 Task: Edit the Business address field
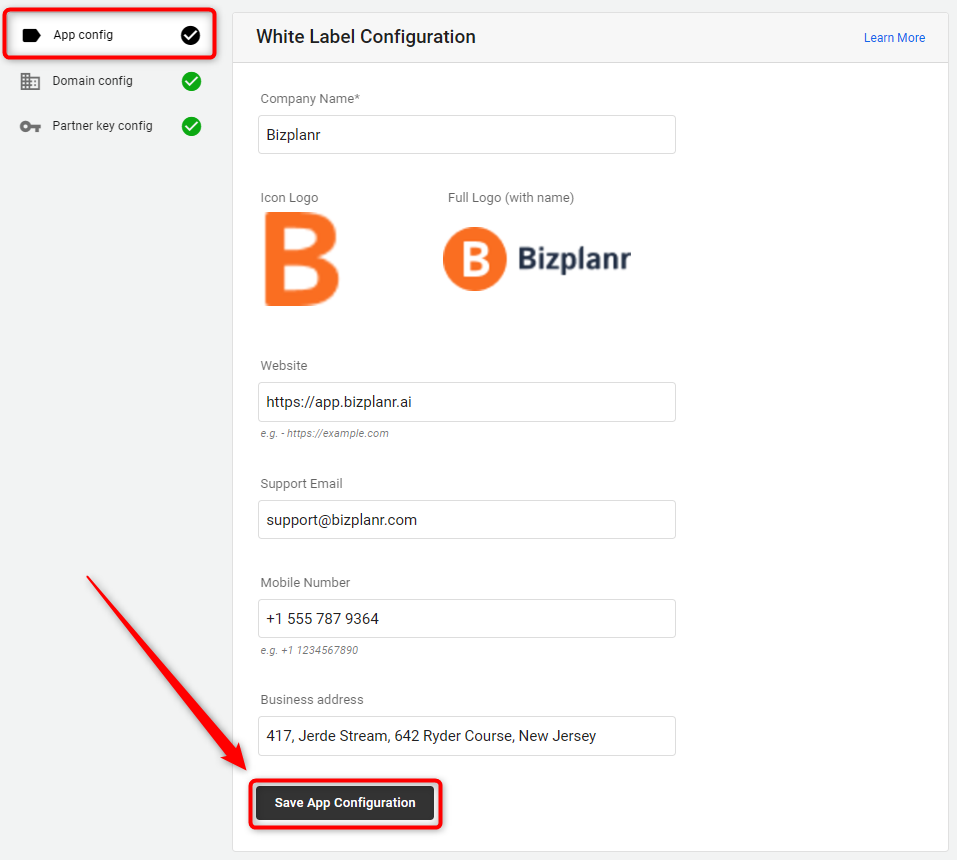467,735
